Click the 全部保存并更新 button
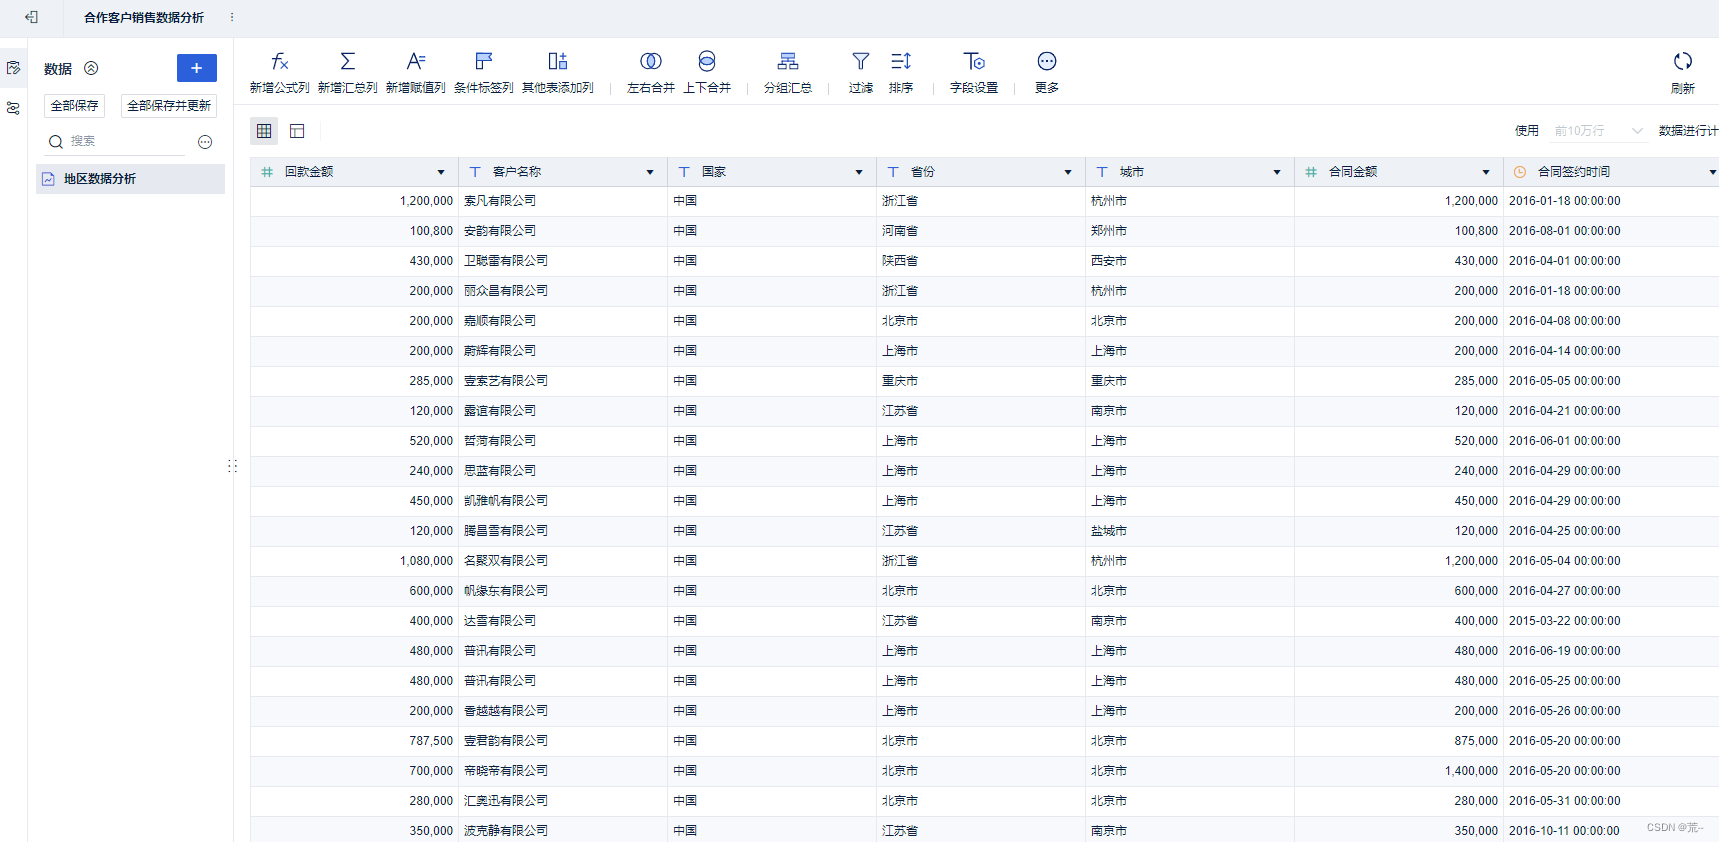Screen dimensions: 1719x842 point(169,106)
